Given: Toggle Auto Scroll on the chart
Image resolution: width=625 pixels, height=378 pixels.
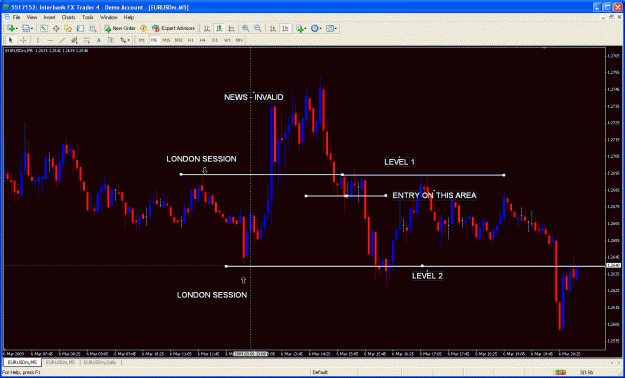Looking at the screenshot, I should click(273, 28).
